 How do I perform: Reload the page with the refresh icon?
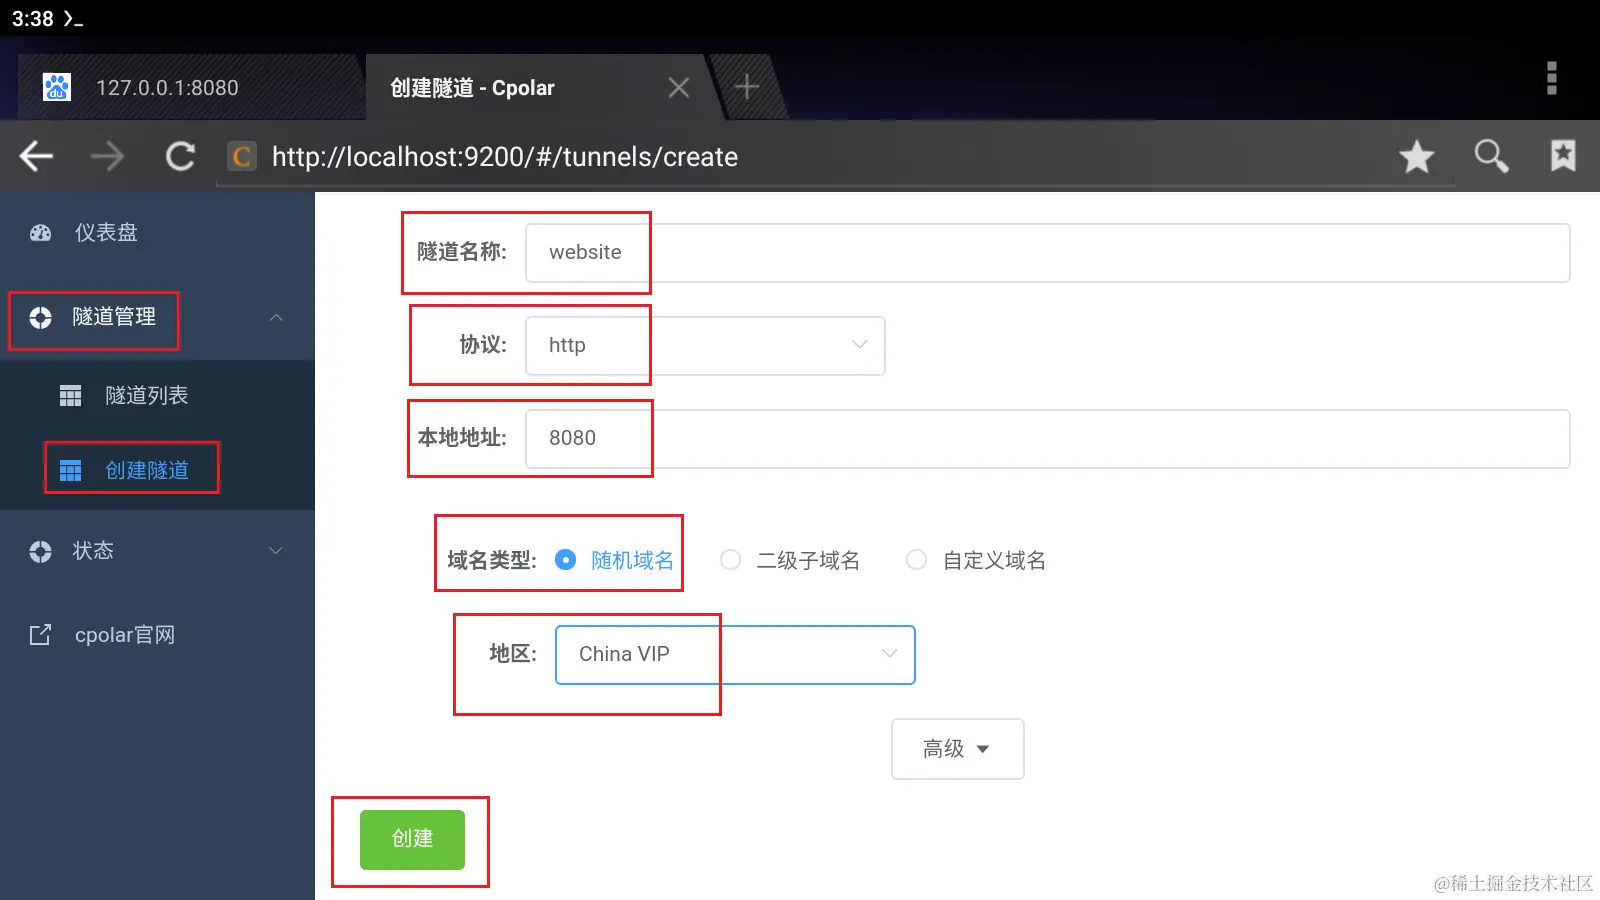click(x=181, y=156)
